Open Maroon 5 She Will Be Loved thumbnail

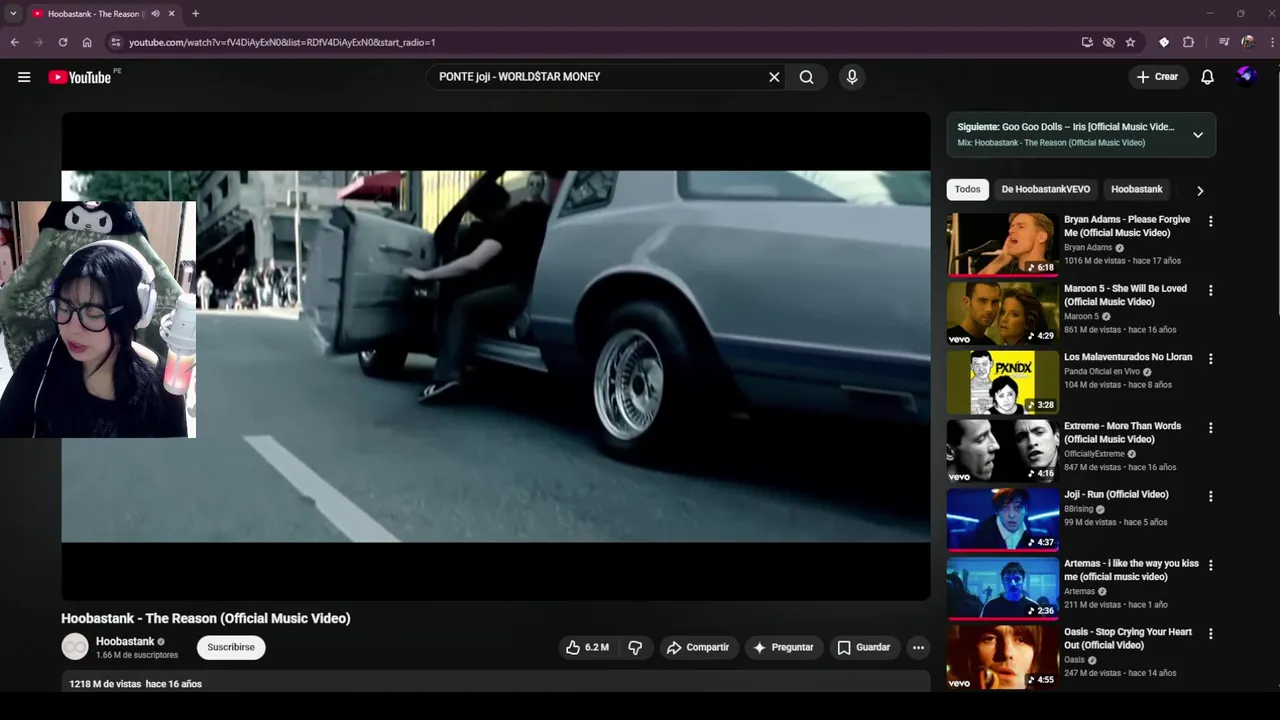click(1002, 313)
